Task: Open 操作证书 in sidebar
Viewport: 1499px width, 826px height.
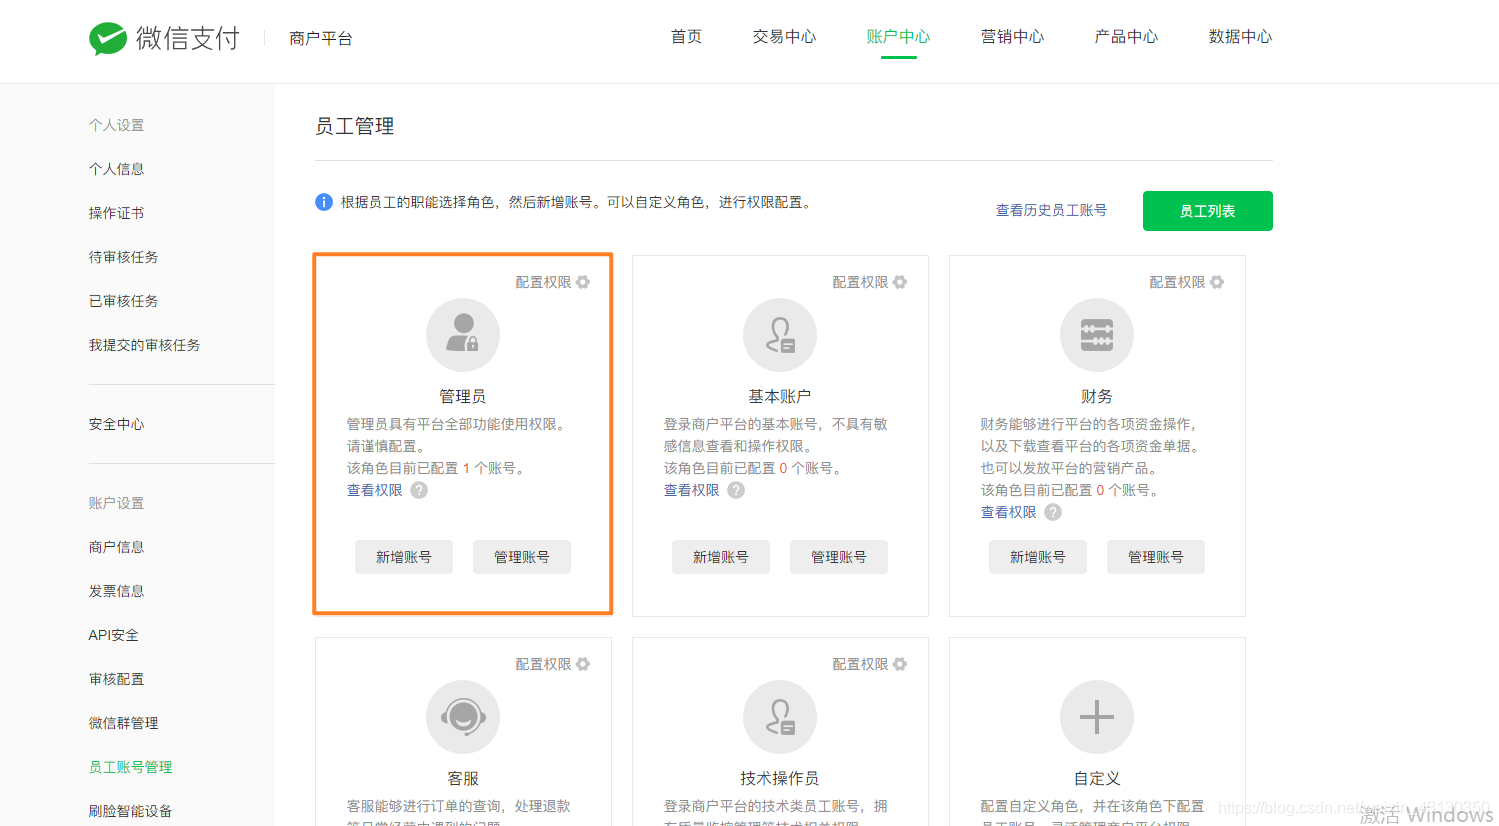Action: coord(117,213)
